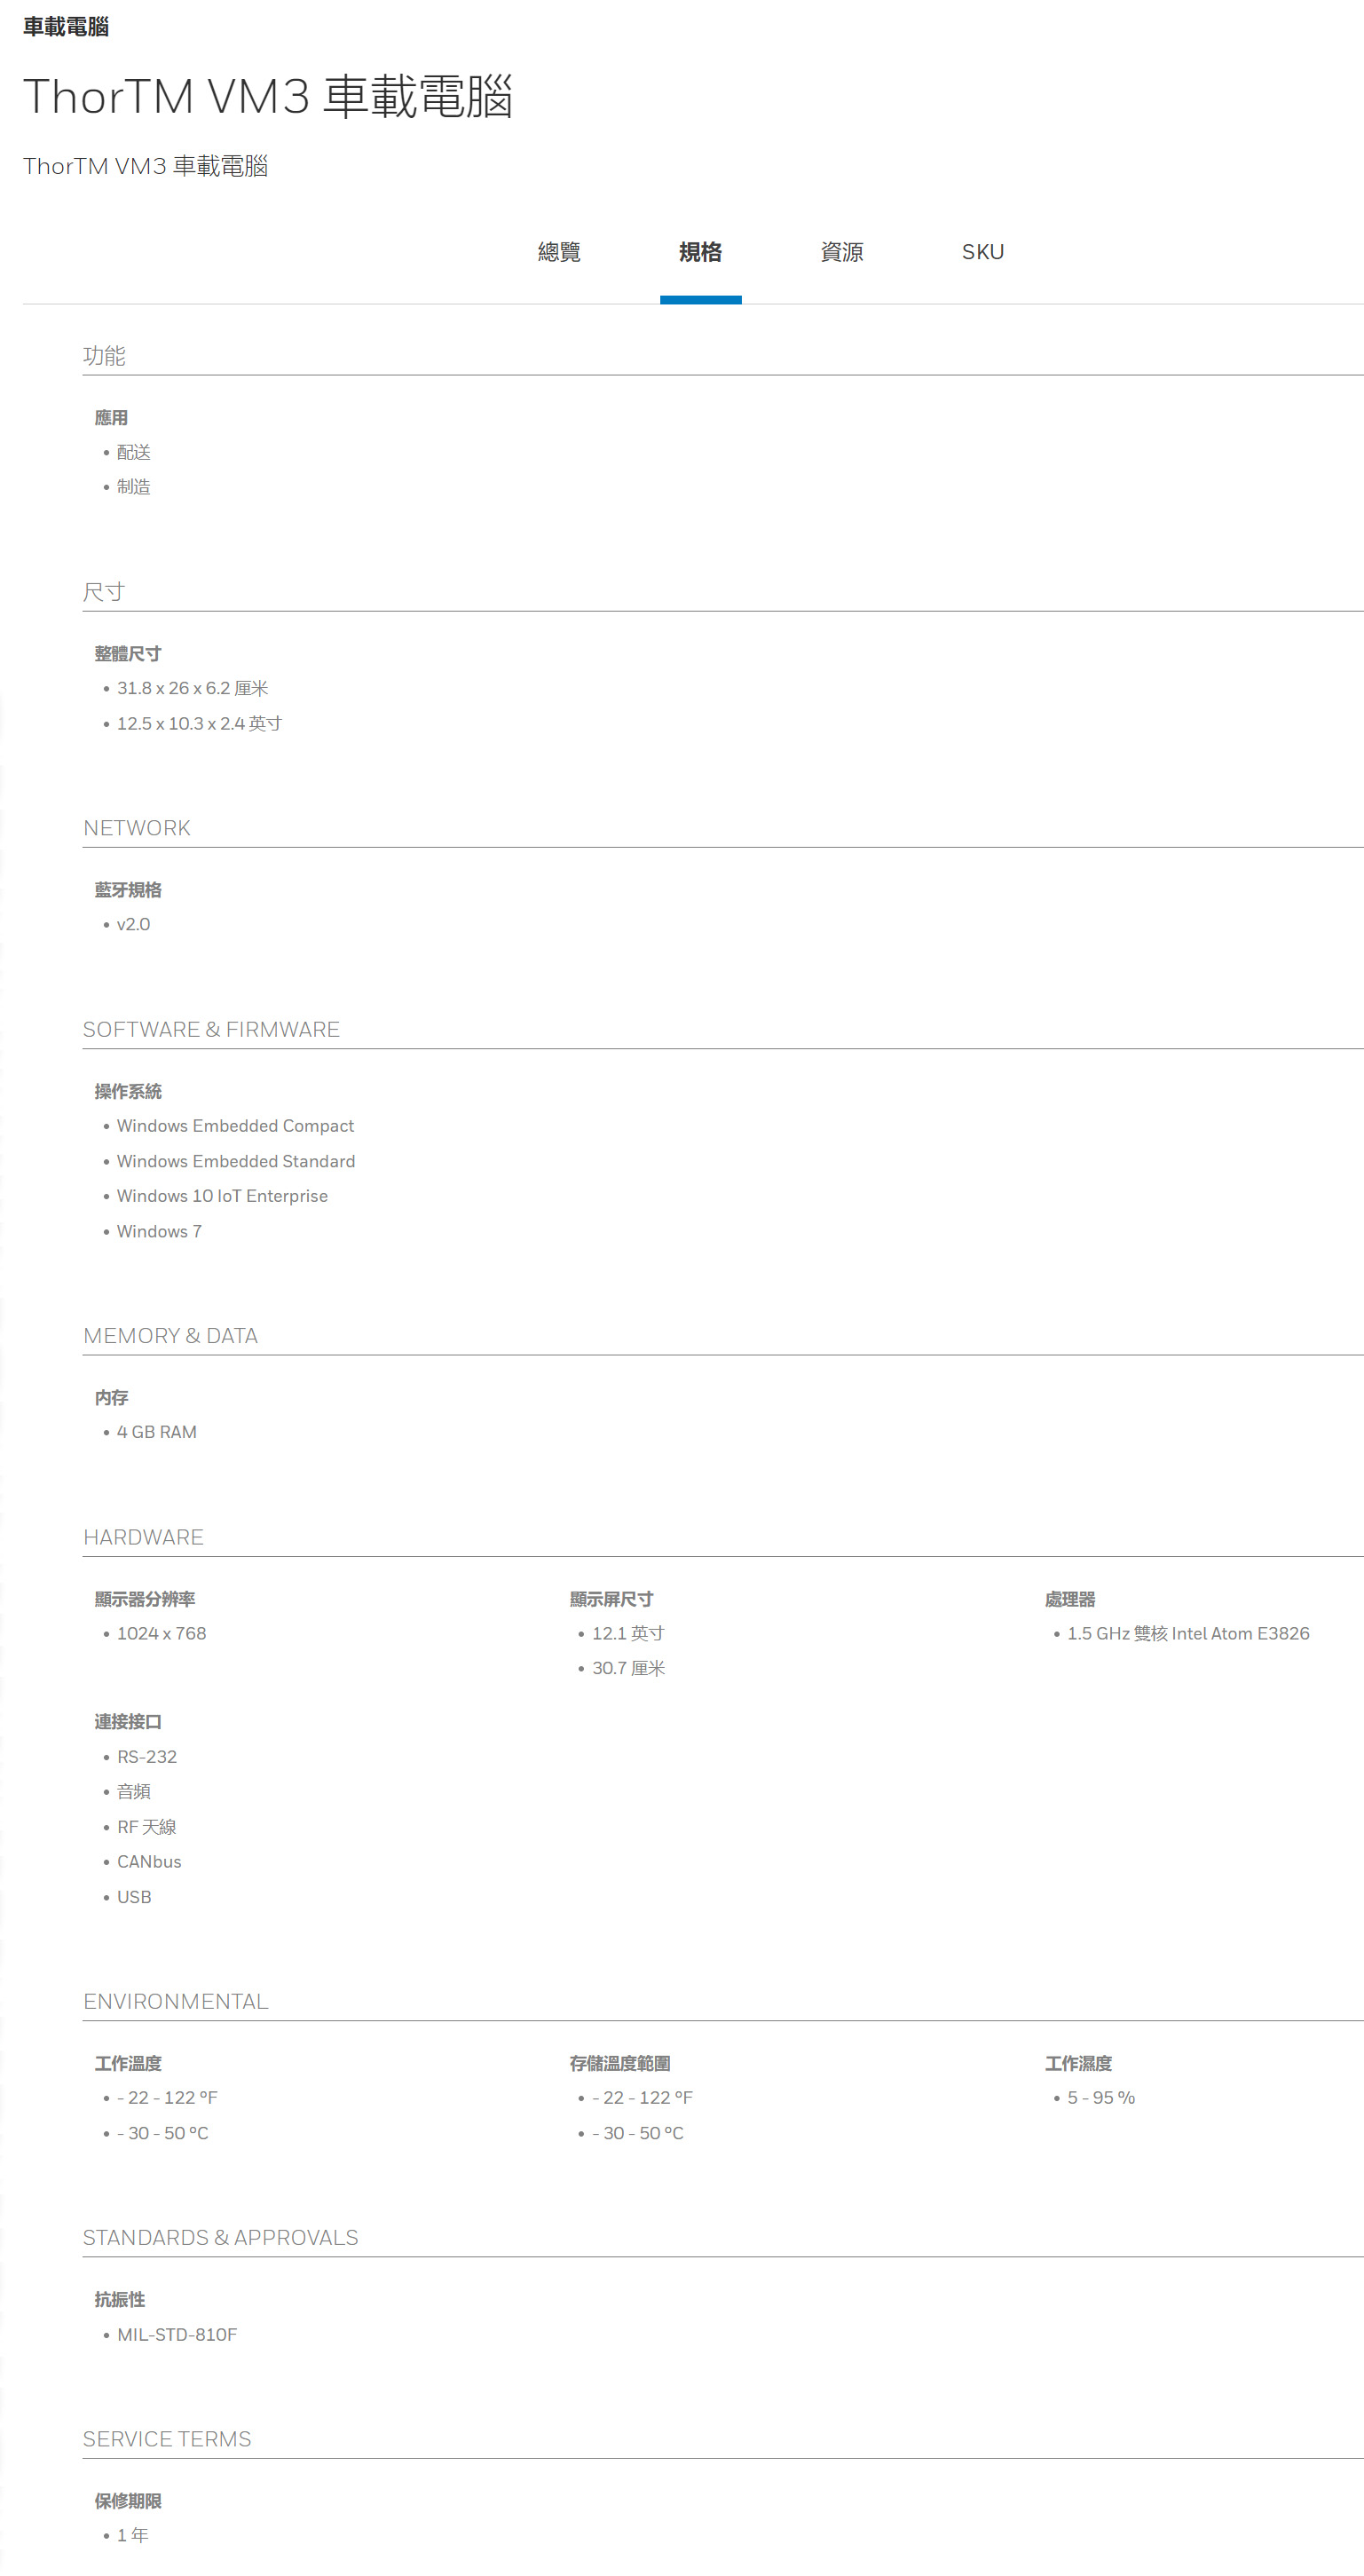Click Windows 10 IoT Enterprise list item
This screenshot has width=1364, height=2576.
click(223, 1196)
